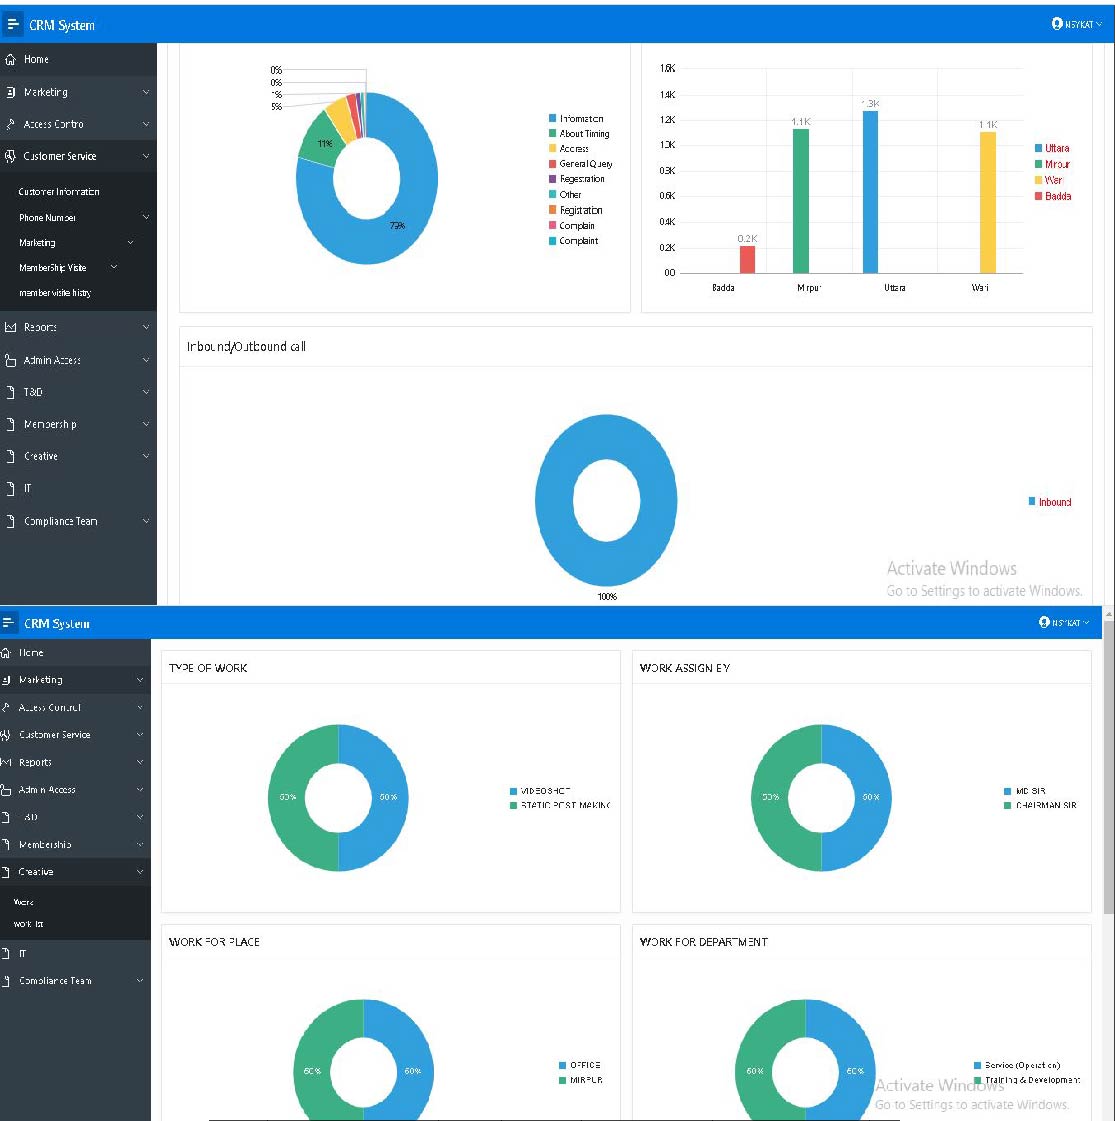Click General Query legend entry

click(x=580, y=164)
